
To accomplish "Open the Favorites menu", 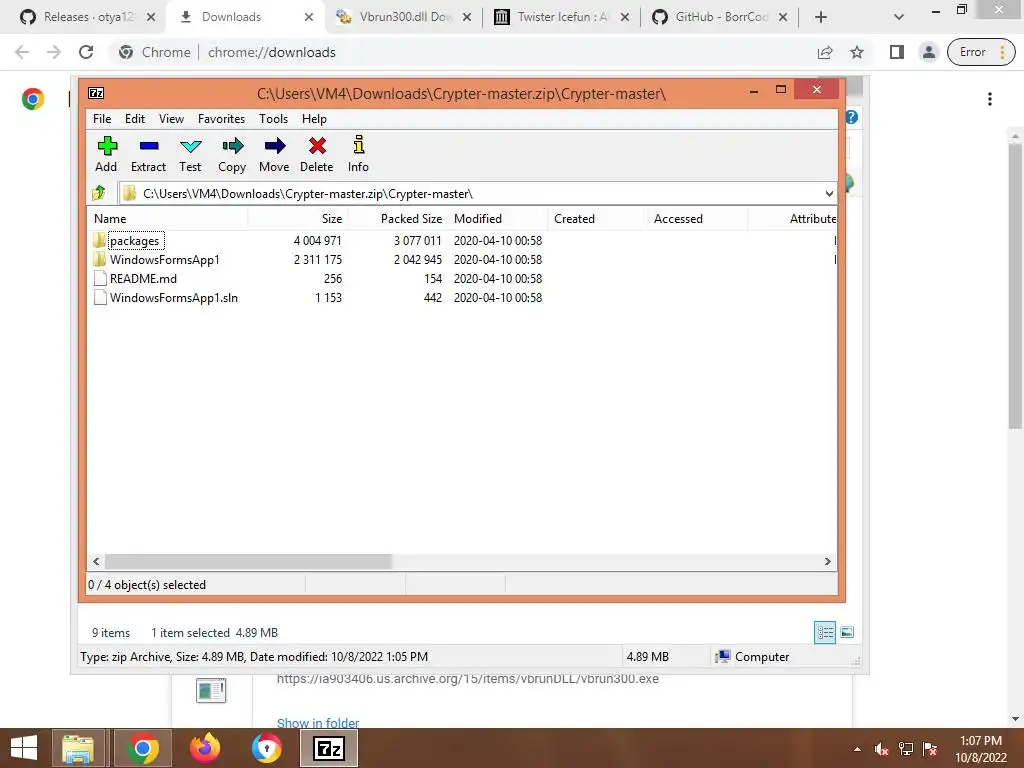I will pos(221,119).
